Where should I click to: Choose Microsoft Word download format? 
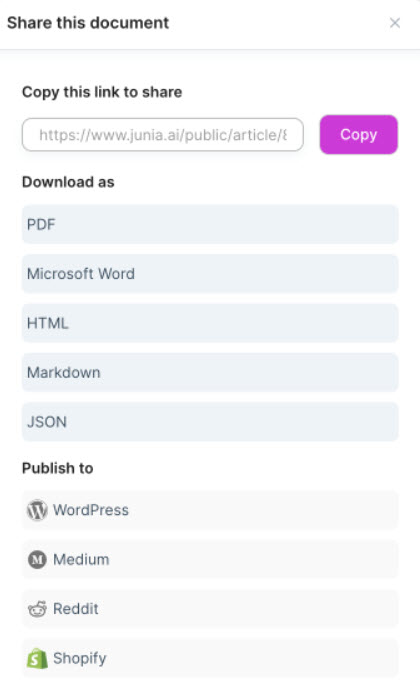coord(210,274)
